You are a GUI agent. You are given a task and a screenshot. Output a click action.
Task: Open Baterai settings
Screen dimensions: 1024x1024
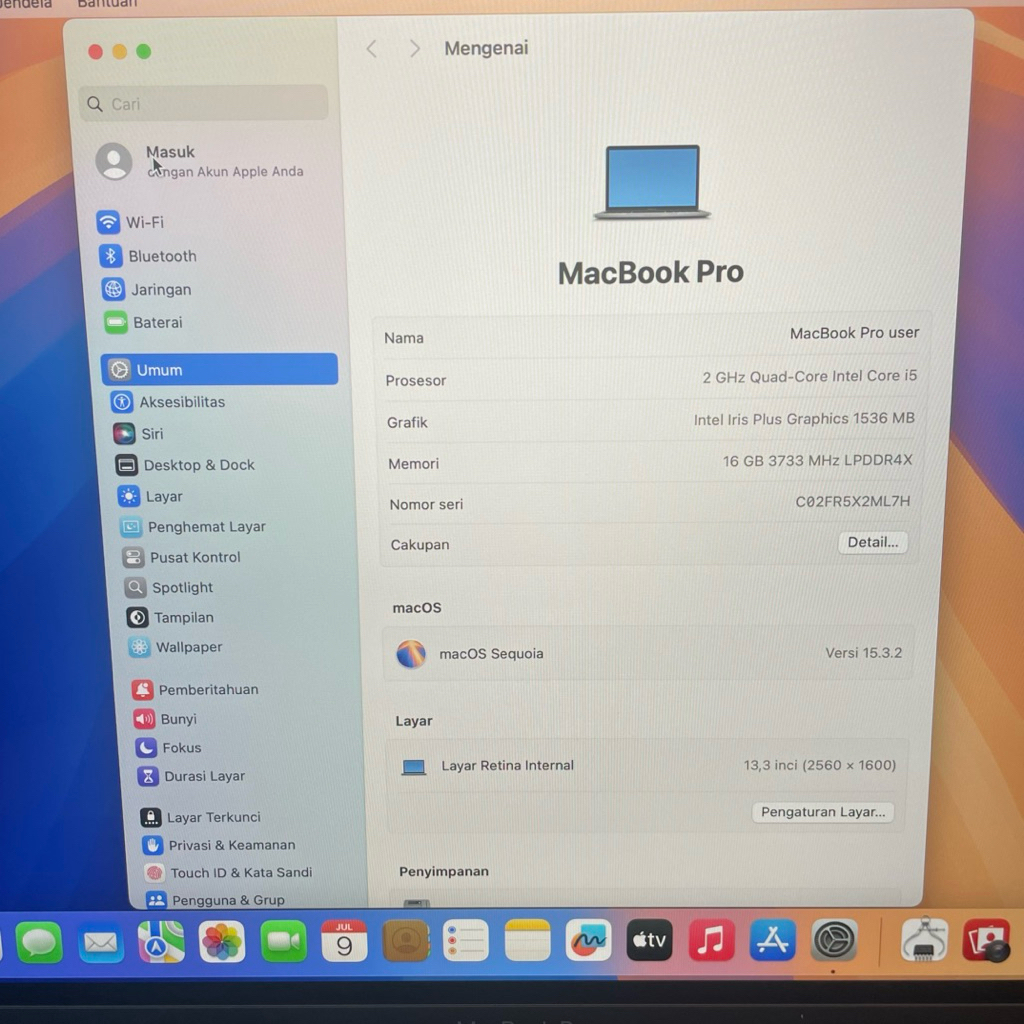pyautogui.click(x=144, y=323)
